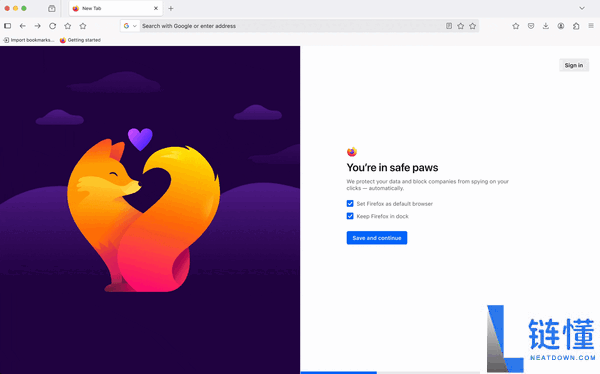Click the Sign in button

click(574, 65)
